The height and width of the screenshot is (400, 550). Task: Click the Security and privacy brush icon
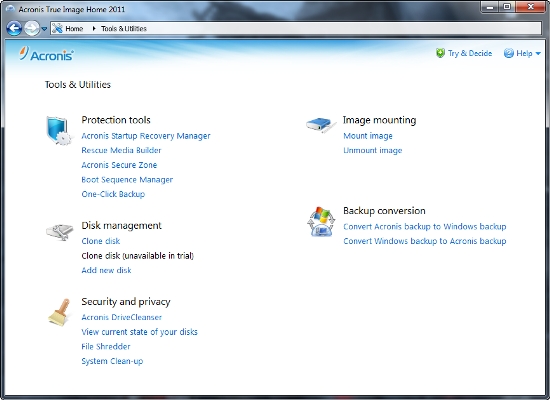tap(59, 312)
